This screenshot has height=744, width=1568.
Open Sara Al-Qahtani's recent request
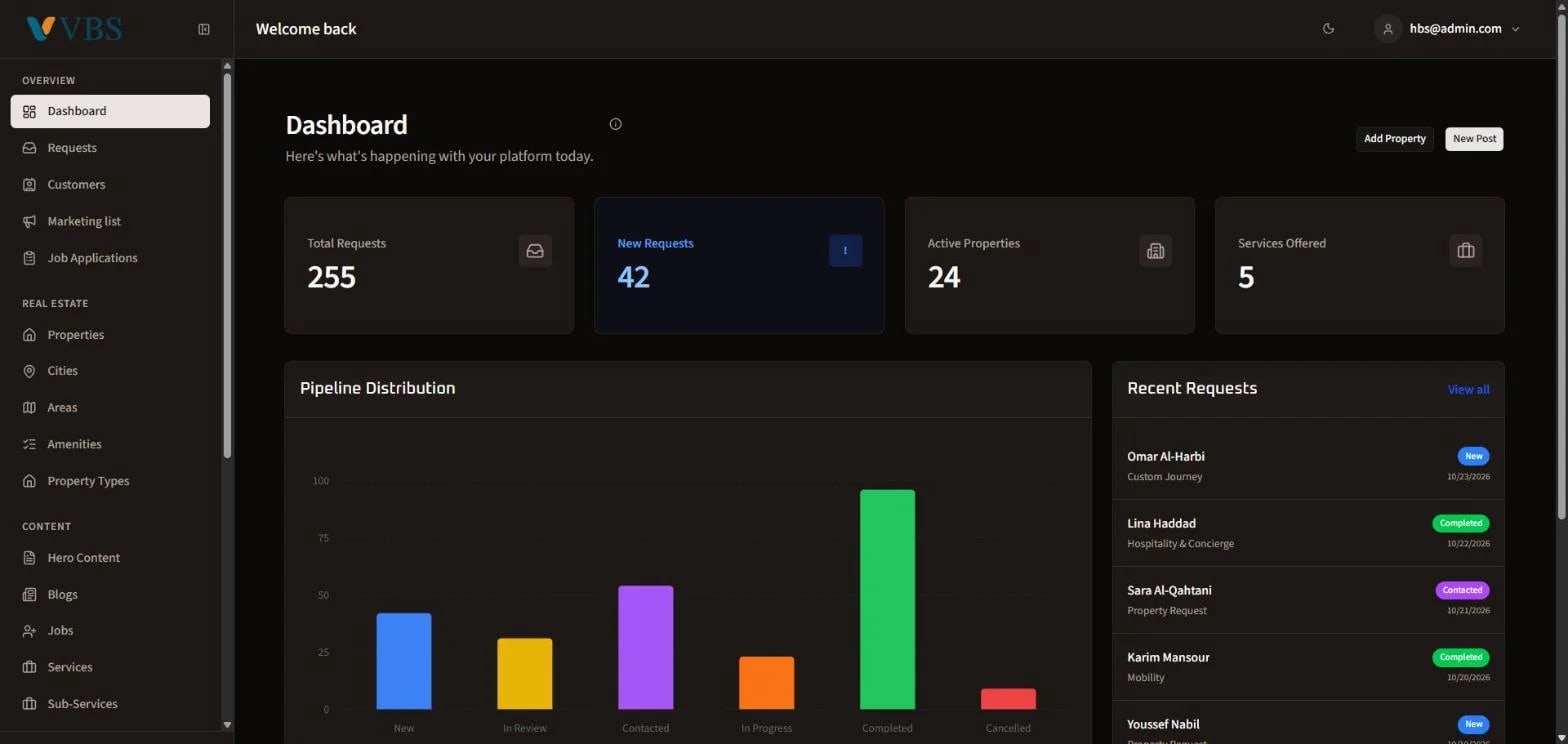pos(1308,600)
